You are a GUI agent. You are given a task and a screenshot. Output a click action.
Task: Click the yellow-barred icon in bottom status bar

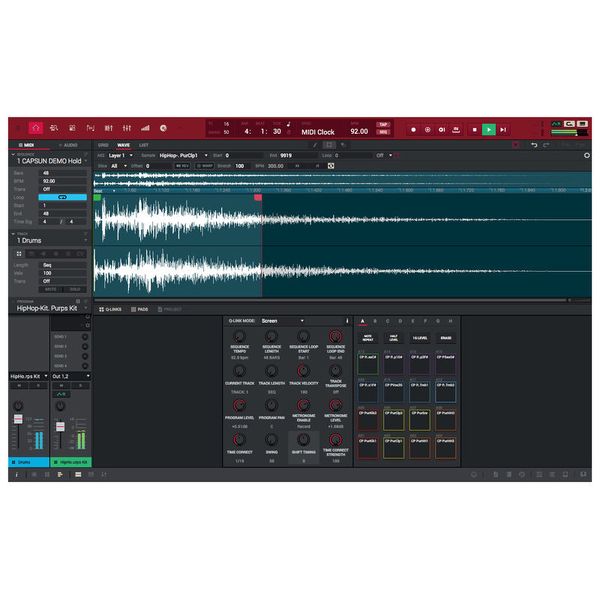(x=60, y=474)
